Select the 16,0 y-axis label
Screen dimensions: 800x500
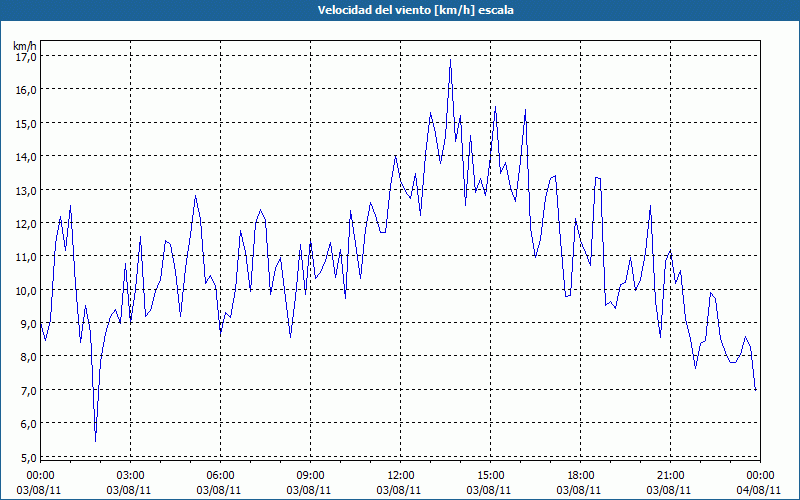click(x=27, y=90)
